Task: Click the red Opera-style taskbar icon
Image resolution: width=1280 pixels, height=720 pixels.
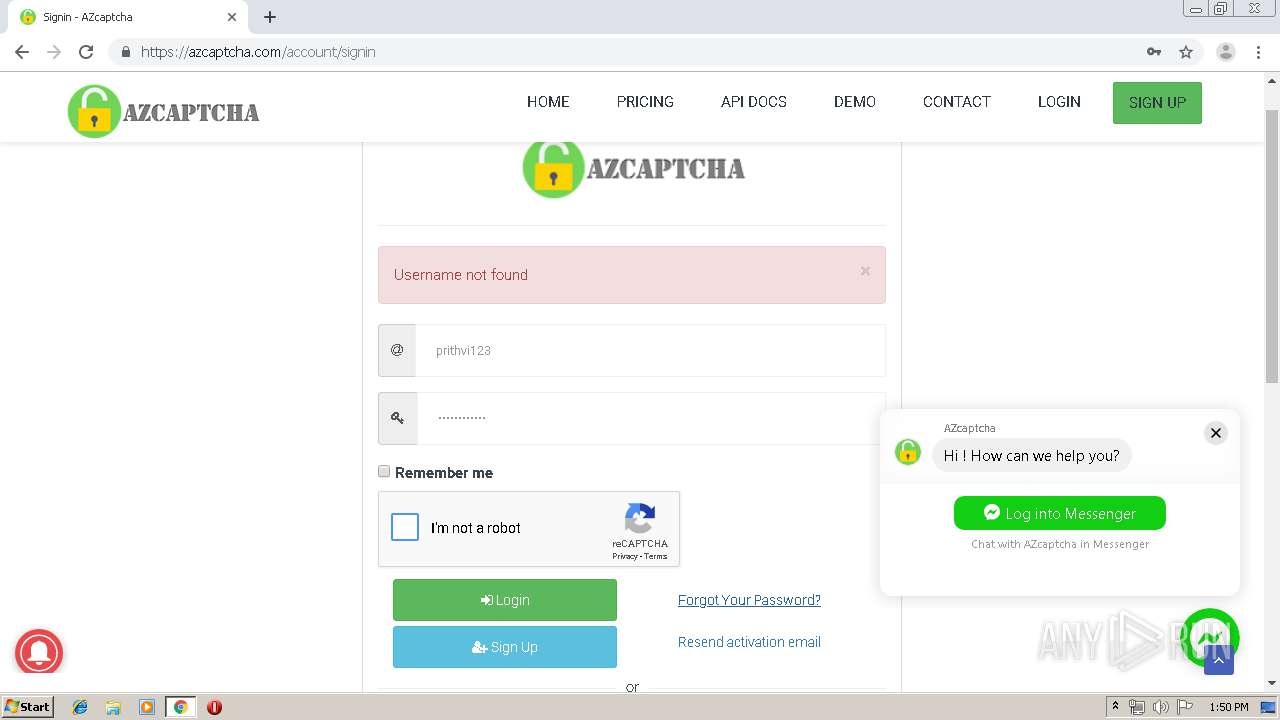Action: pyautogui.click(x=214, y=707)
